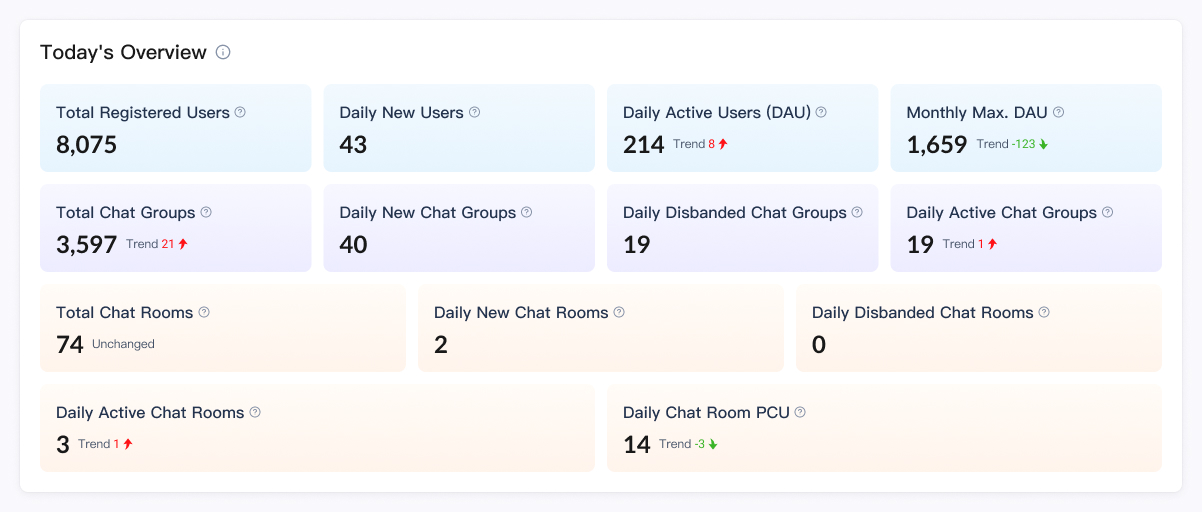Click help icon for Monthly Max. DAU

pyautogui.click(x=1058, y=112)
